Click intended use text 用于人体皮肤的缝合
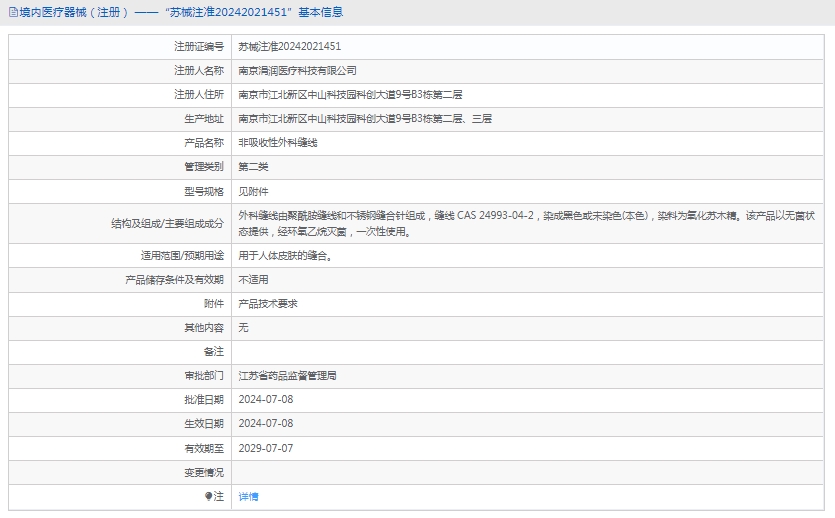The width and height of the screenshot is (835, 518). 285,256
